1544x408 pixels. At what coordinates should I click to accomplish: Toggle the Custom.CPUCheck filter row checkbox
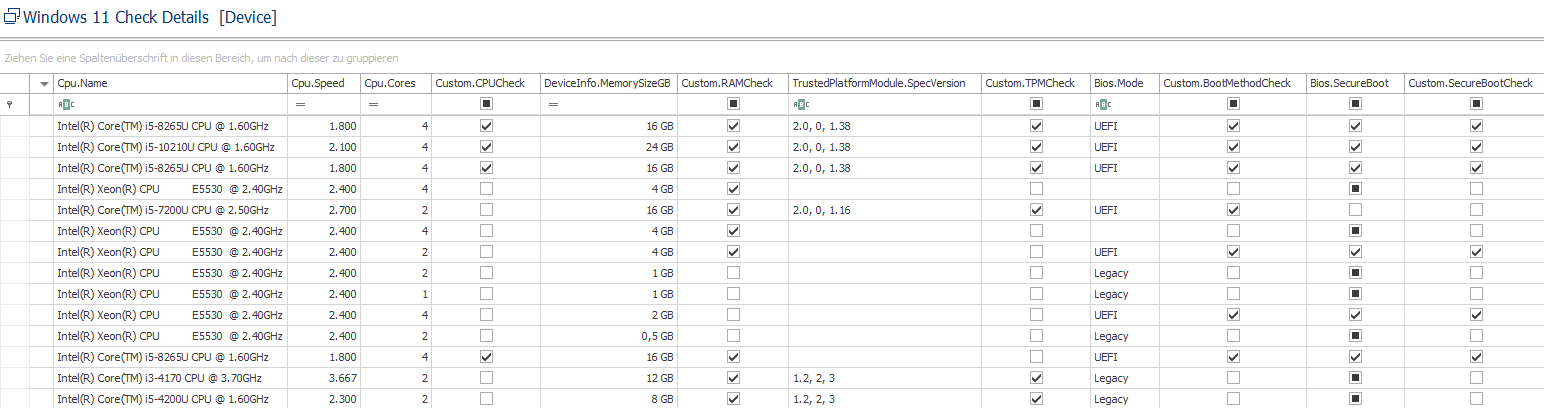pos(486,103)
